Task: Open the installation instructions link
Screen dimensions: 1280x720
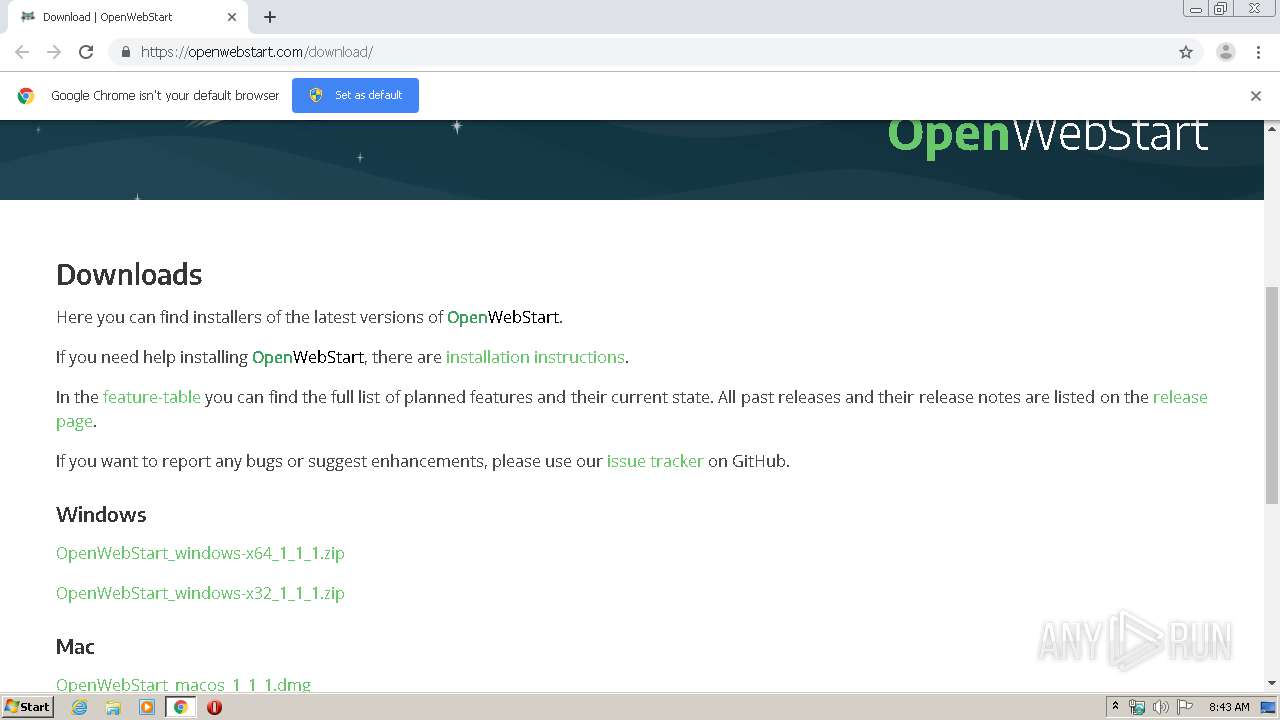Action: click(x=535, y=357)
